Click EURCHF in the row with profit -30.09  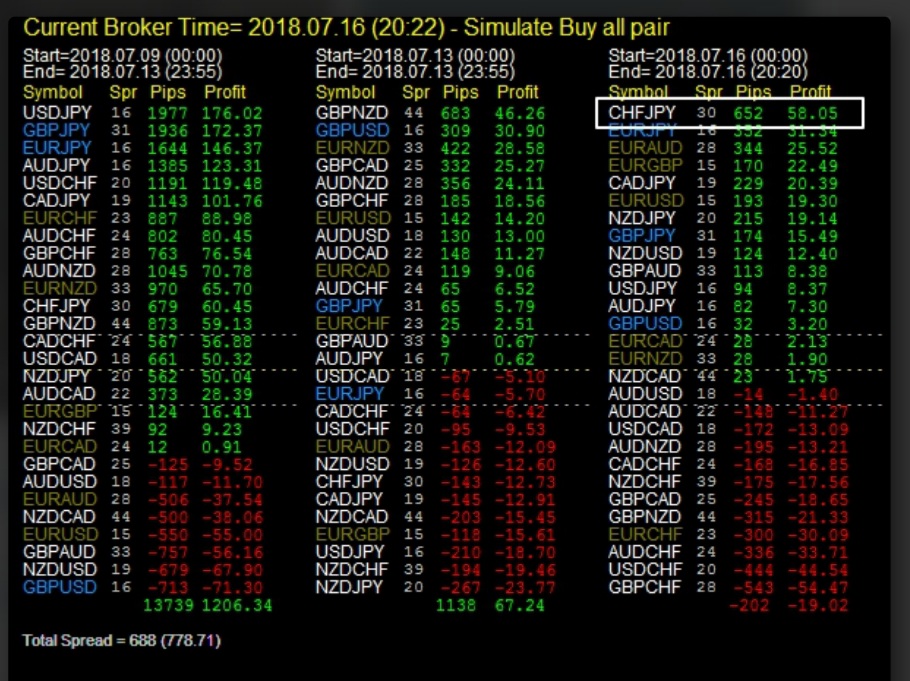645,535
